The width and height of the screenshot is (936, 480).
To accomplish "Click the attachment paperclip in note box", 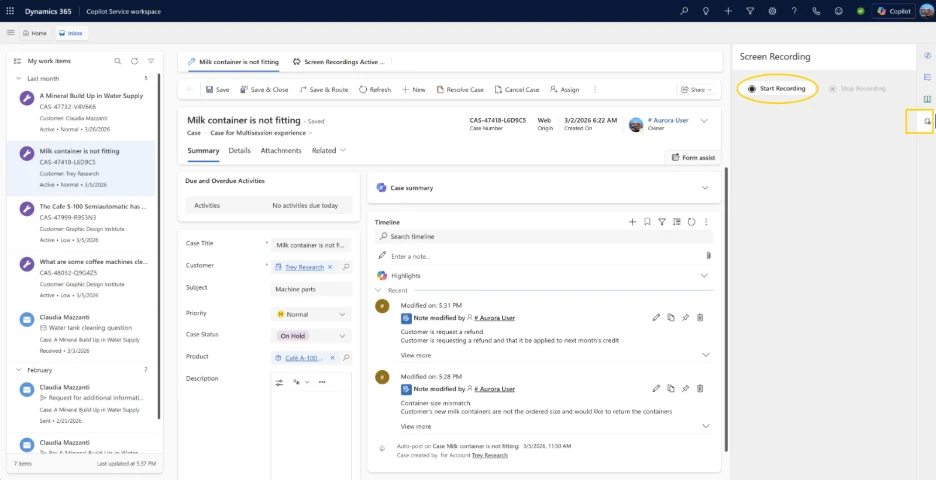I will (x=708, y=256).
